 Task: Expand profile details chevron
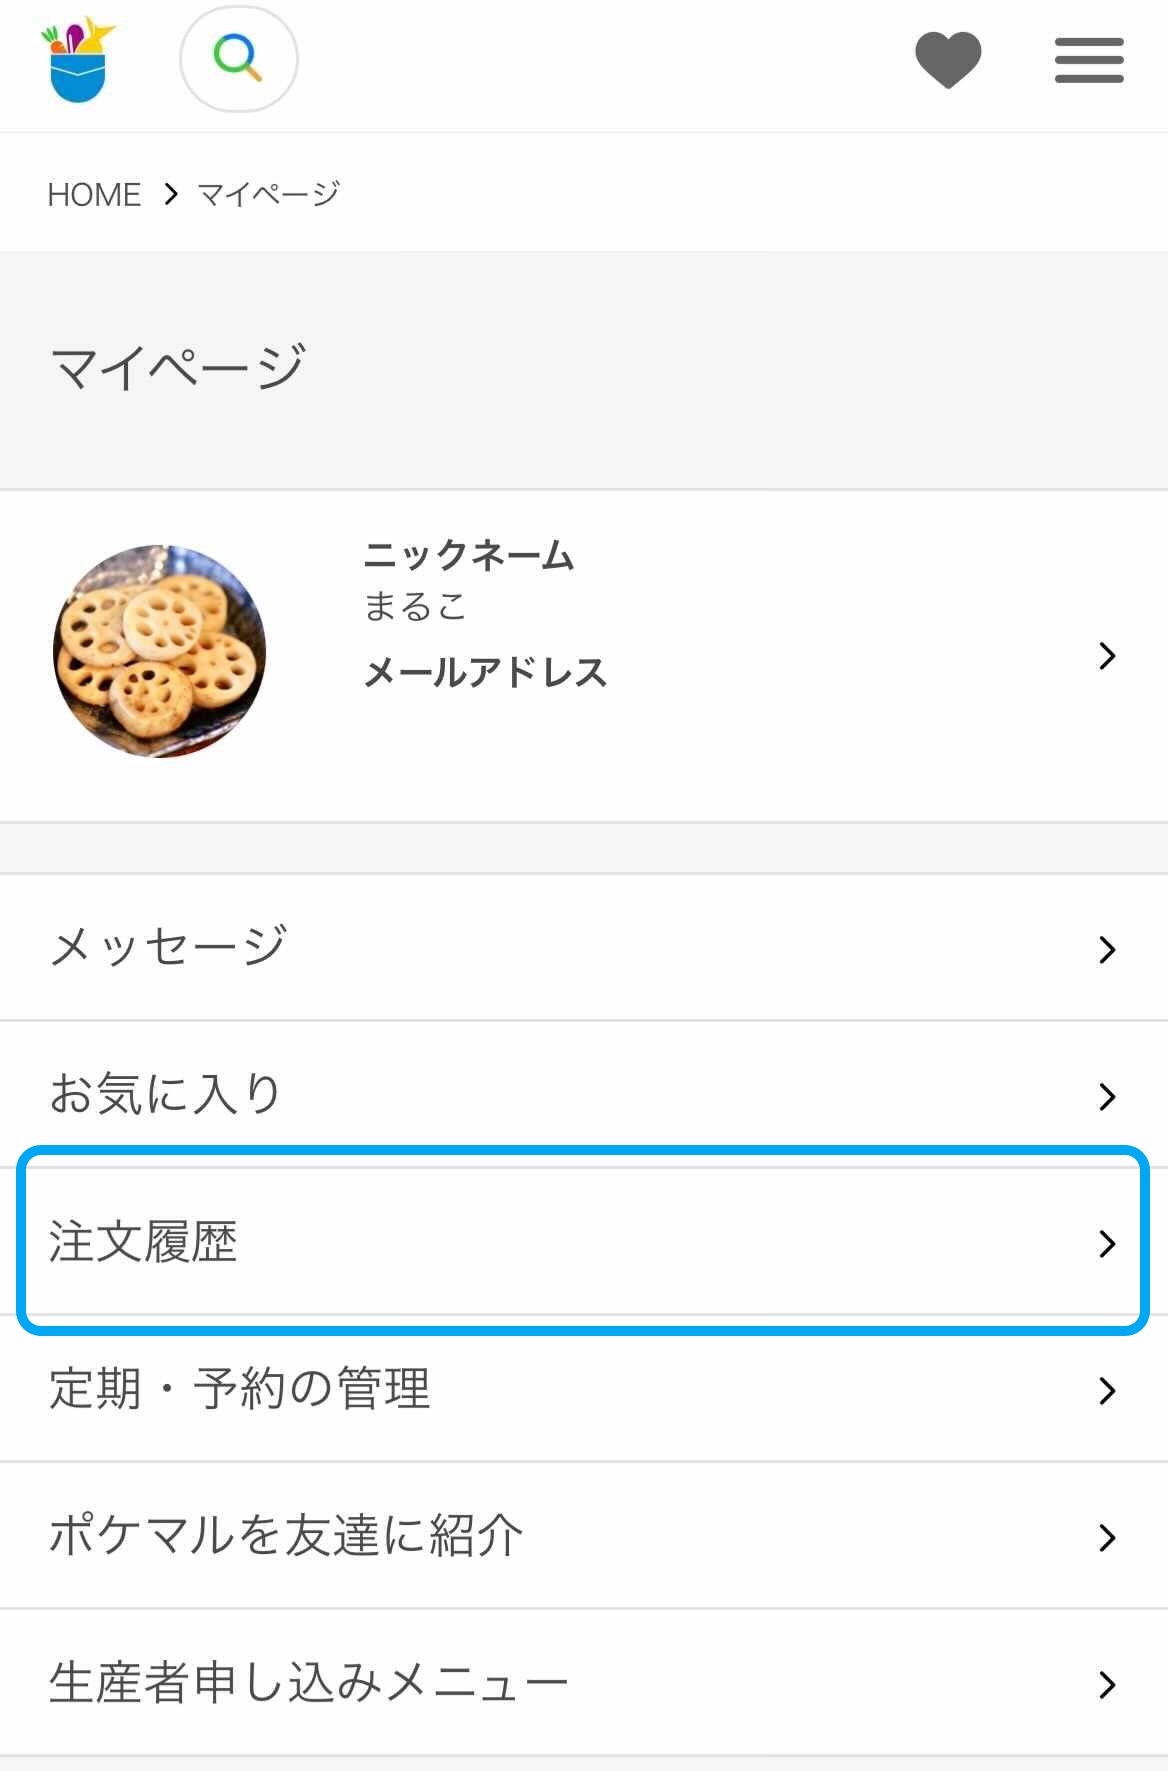(1106, 656)
